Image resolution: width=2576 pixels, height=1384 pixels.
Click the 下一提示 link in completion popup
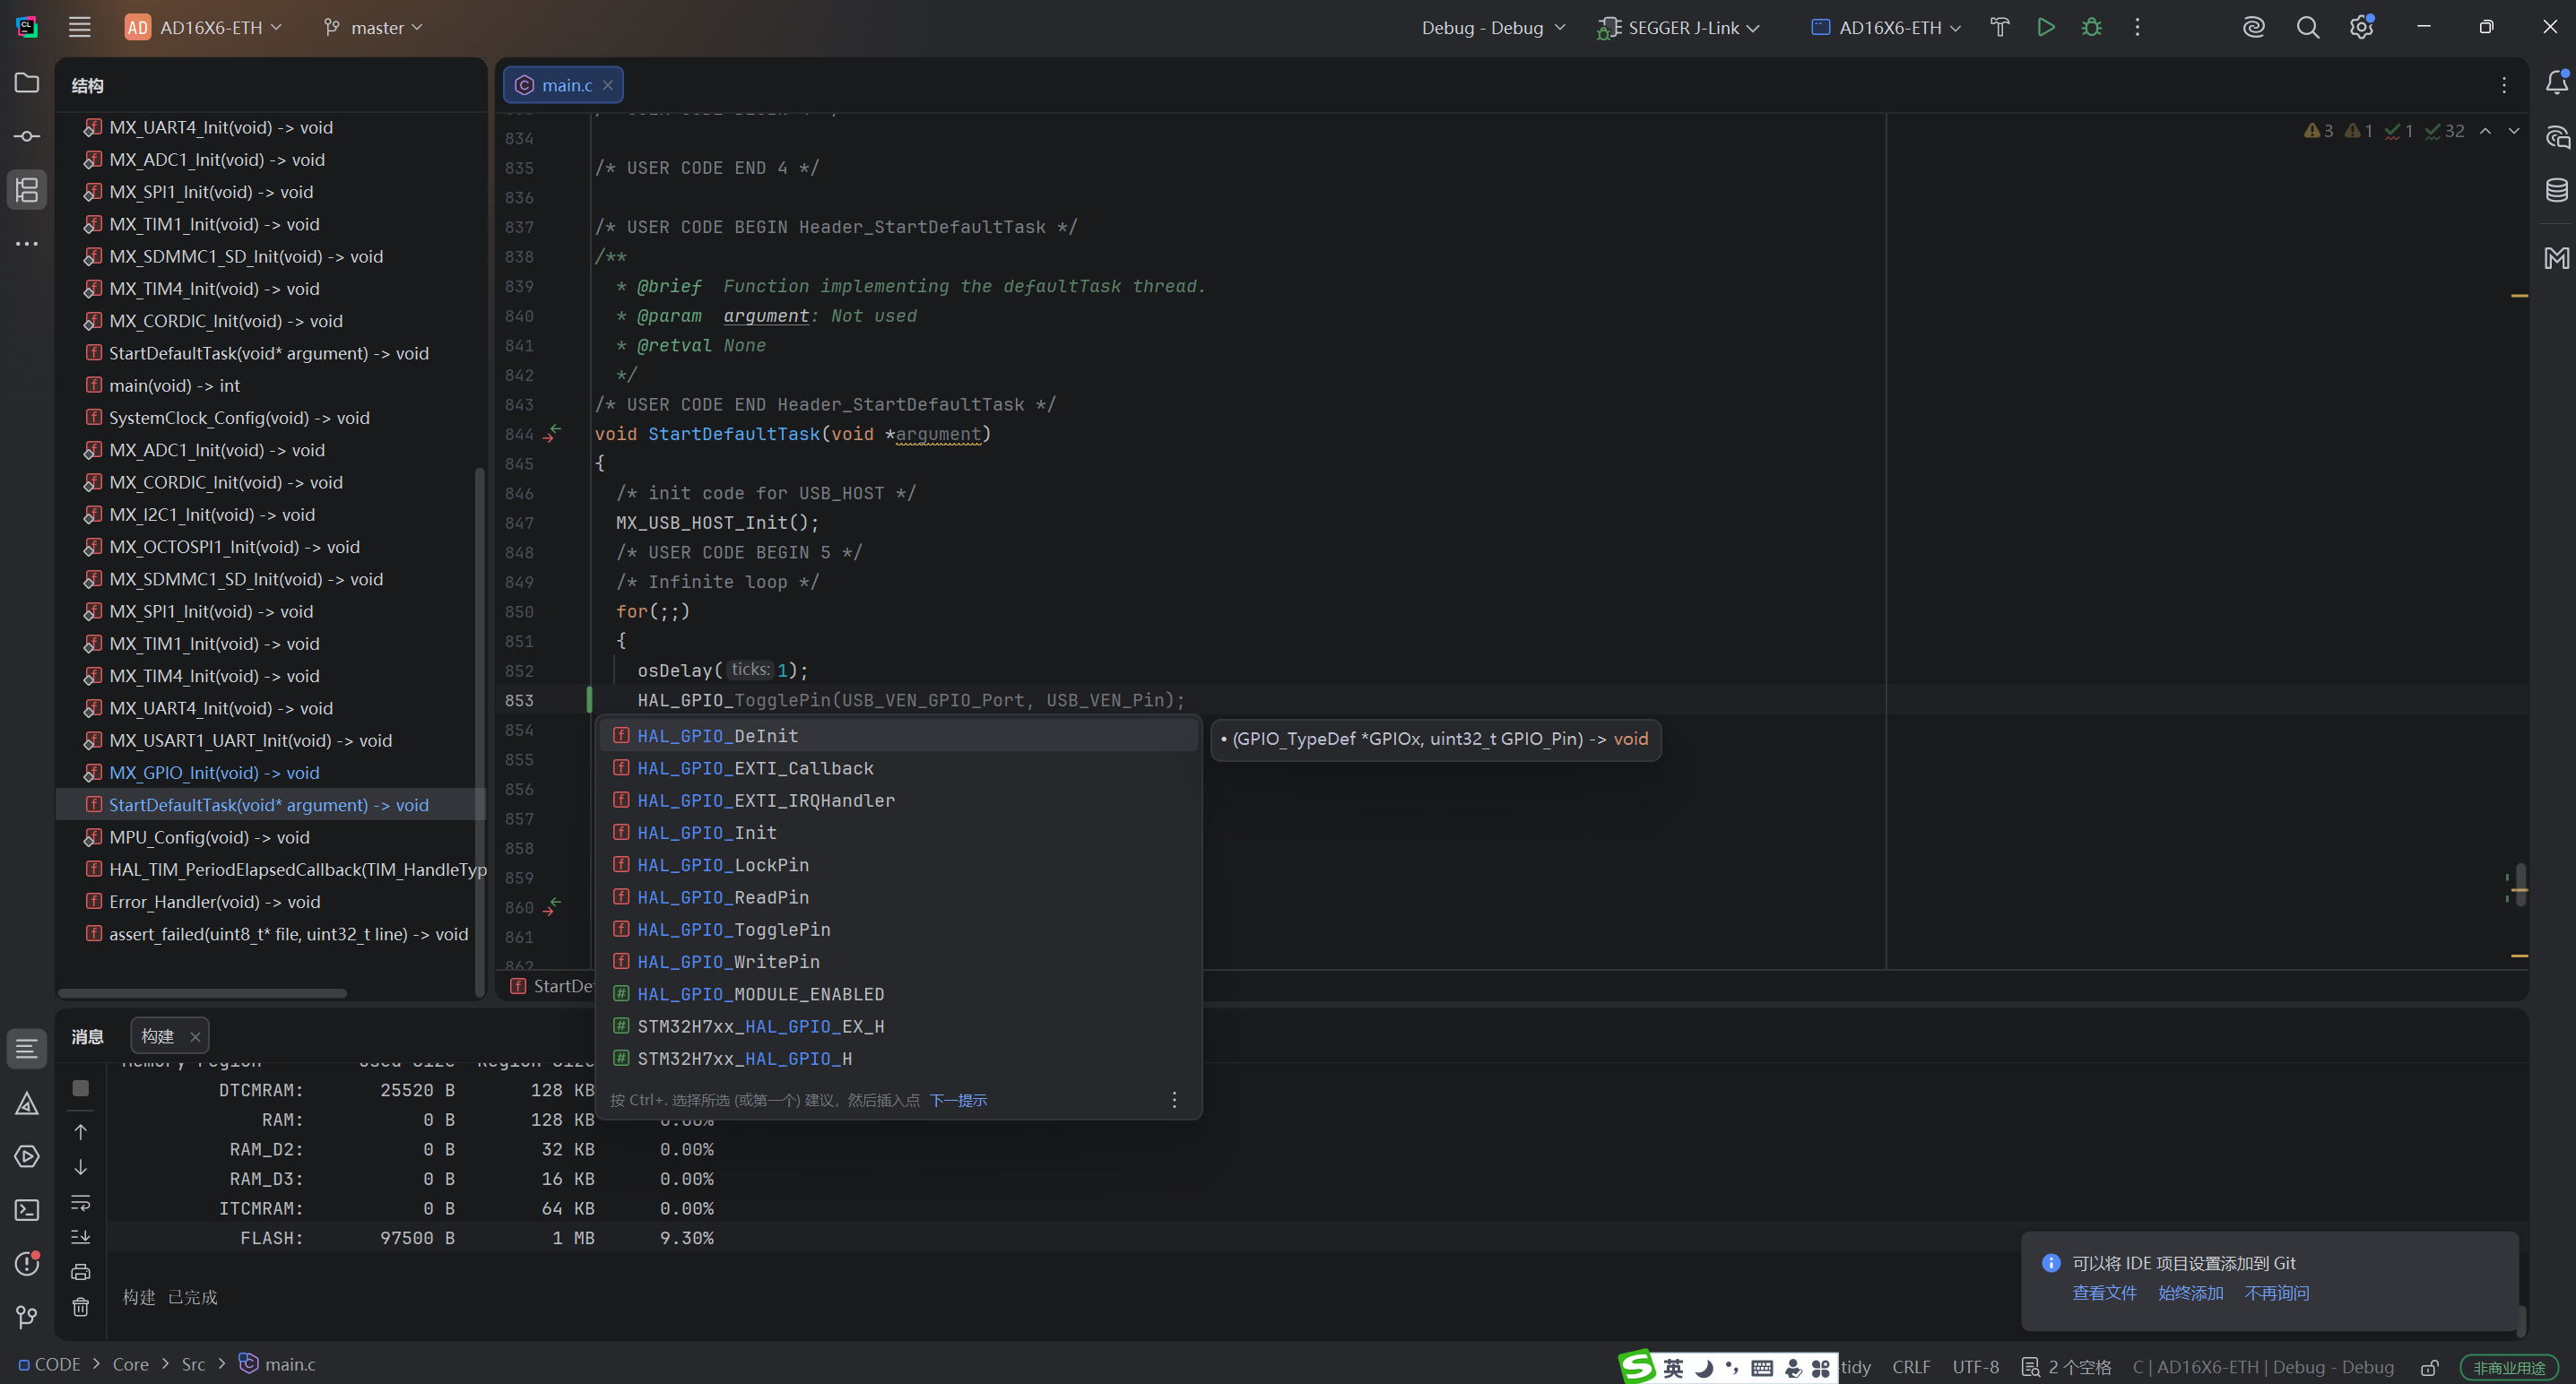957,1100
